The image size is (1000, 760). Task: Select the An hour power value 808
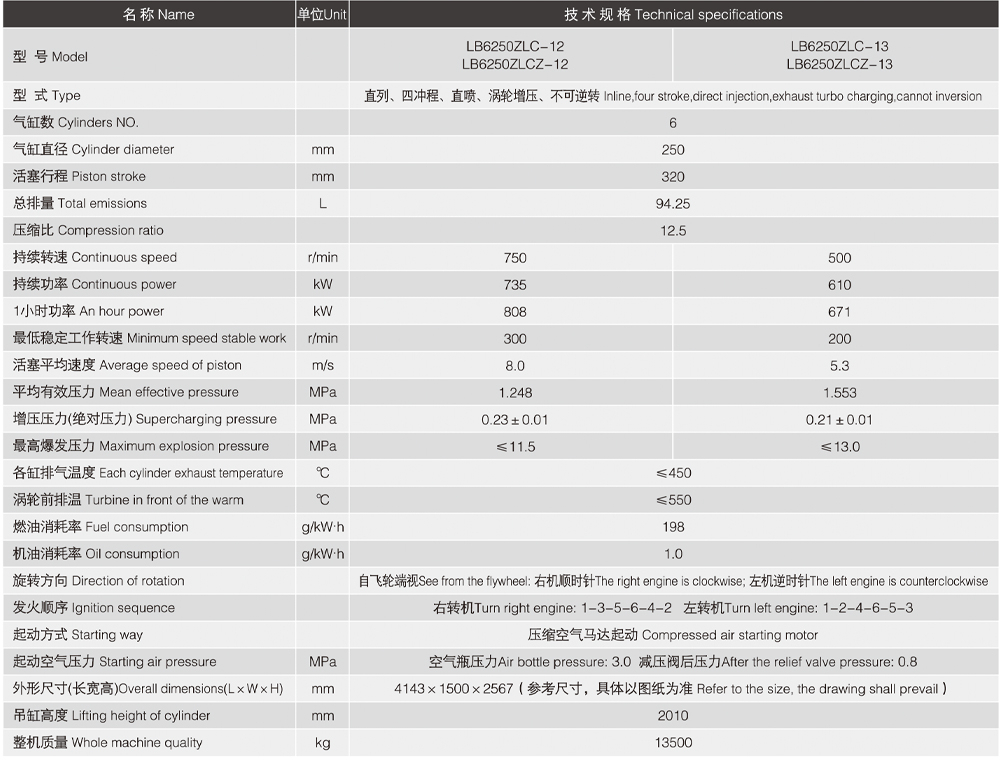(x=515, y=312)
